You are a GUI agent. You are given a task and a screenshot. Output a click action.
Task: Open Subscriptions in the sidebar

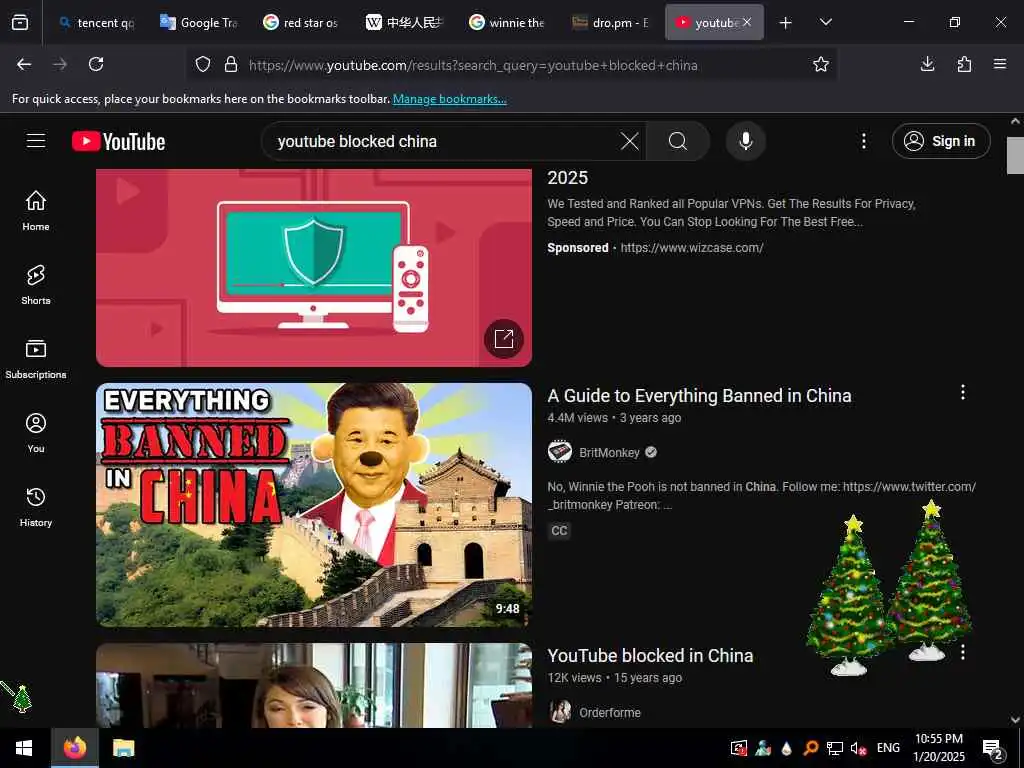(36, 359)
